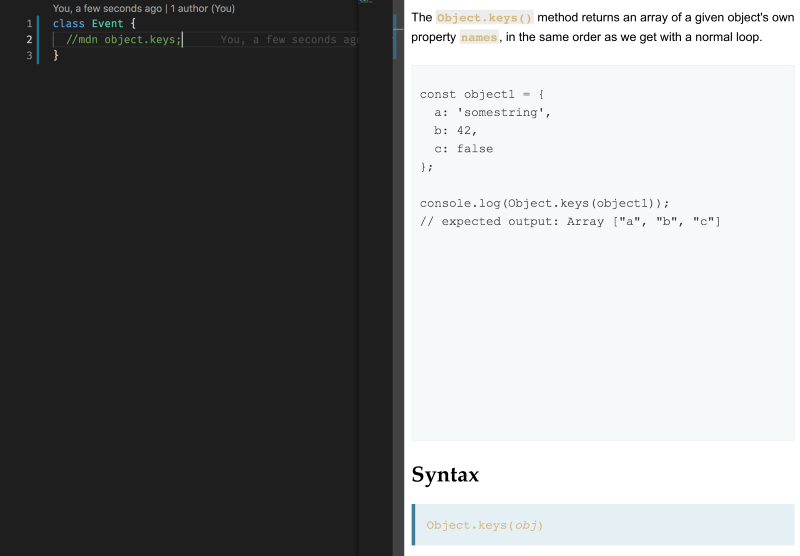Click the 'Syntax' section heading
This screenshot has height=556, width=800.
click(x=445, y=474)
